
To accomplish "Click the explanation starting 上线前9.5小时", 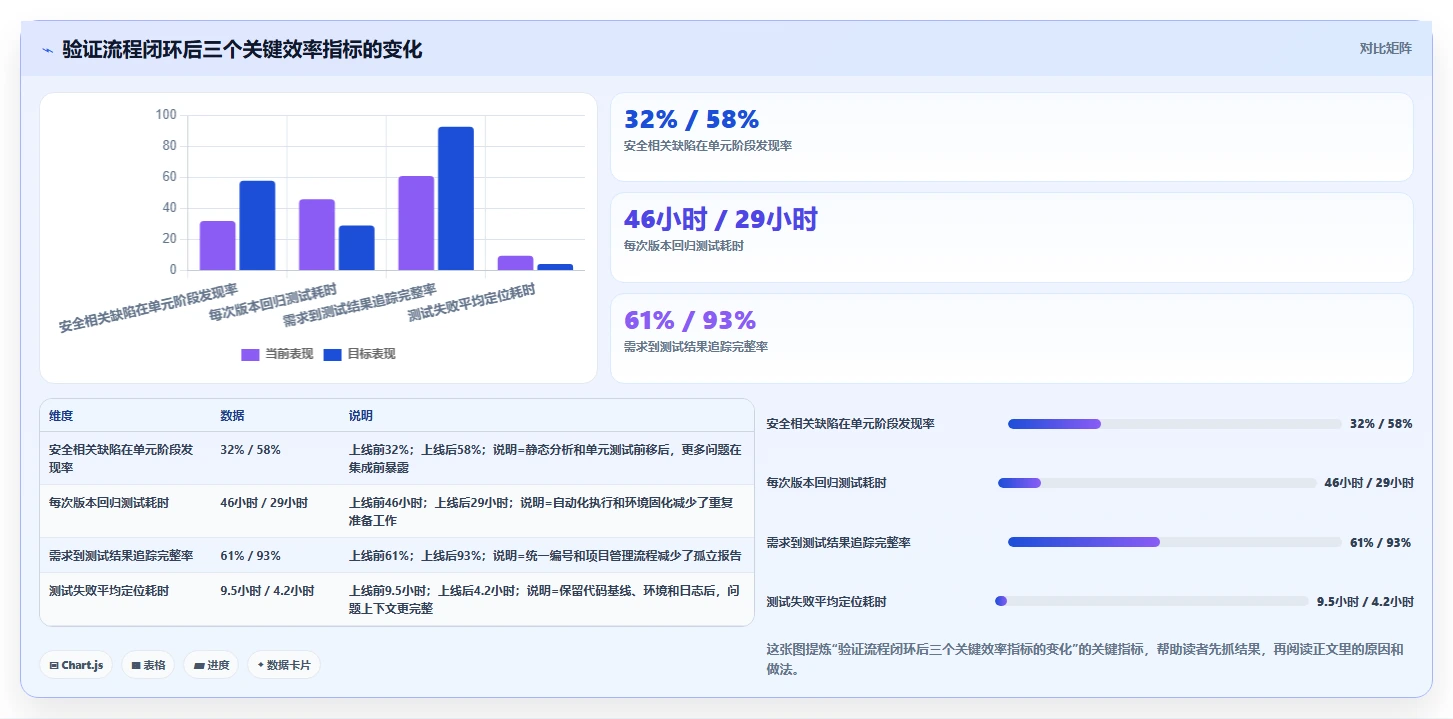I will pos(545,600).
